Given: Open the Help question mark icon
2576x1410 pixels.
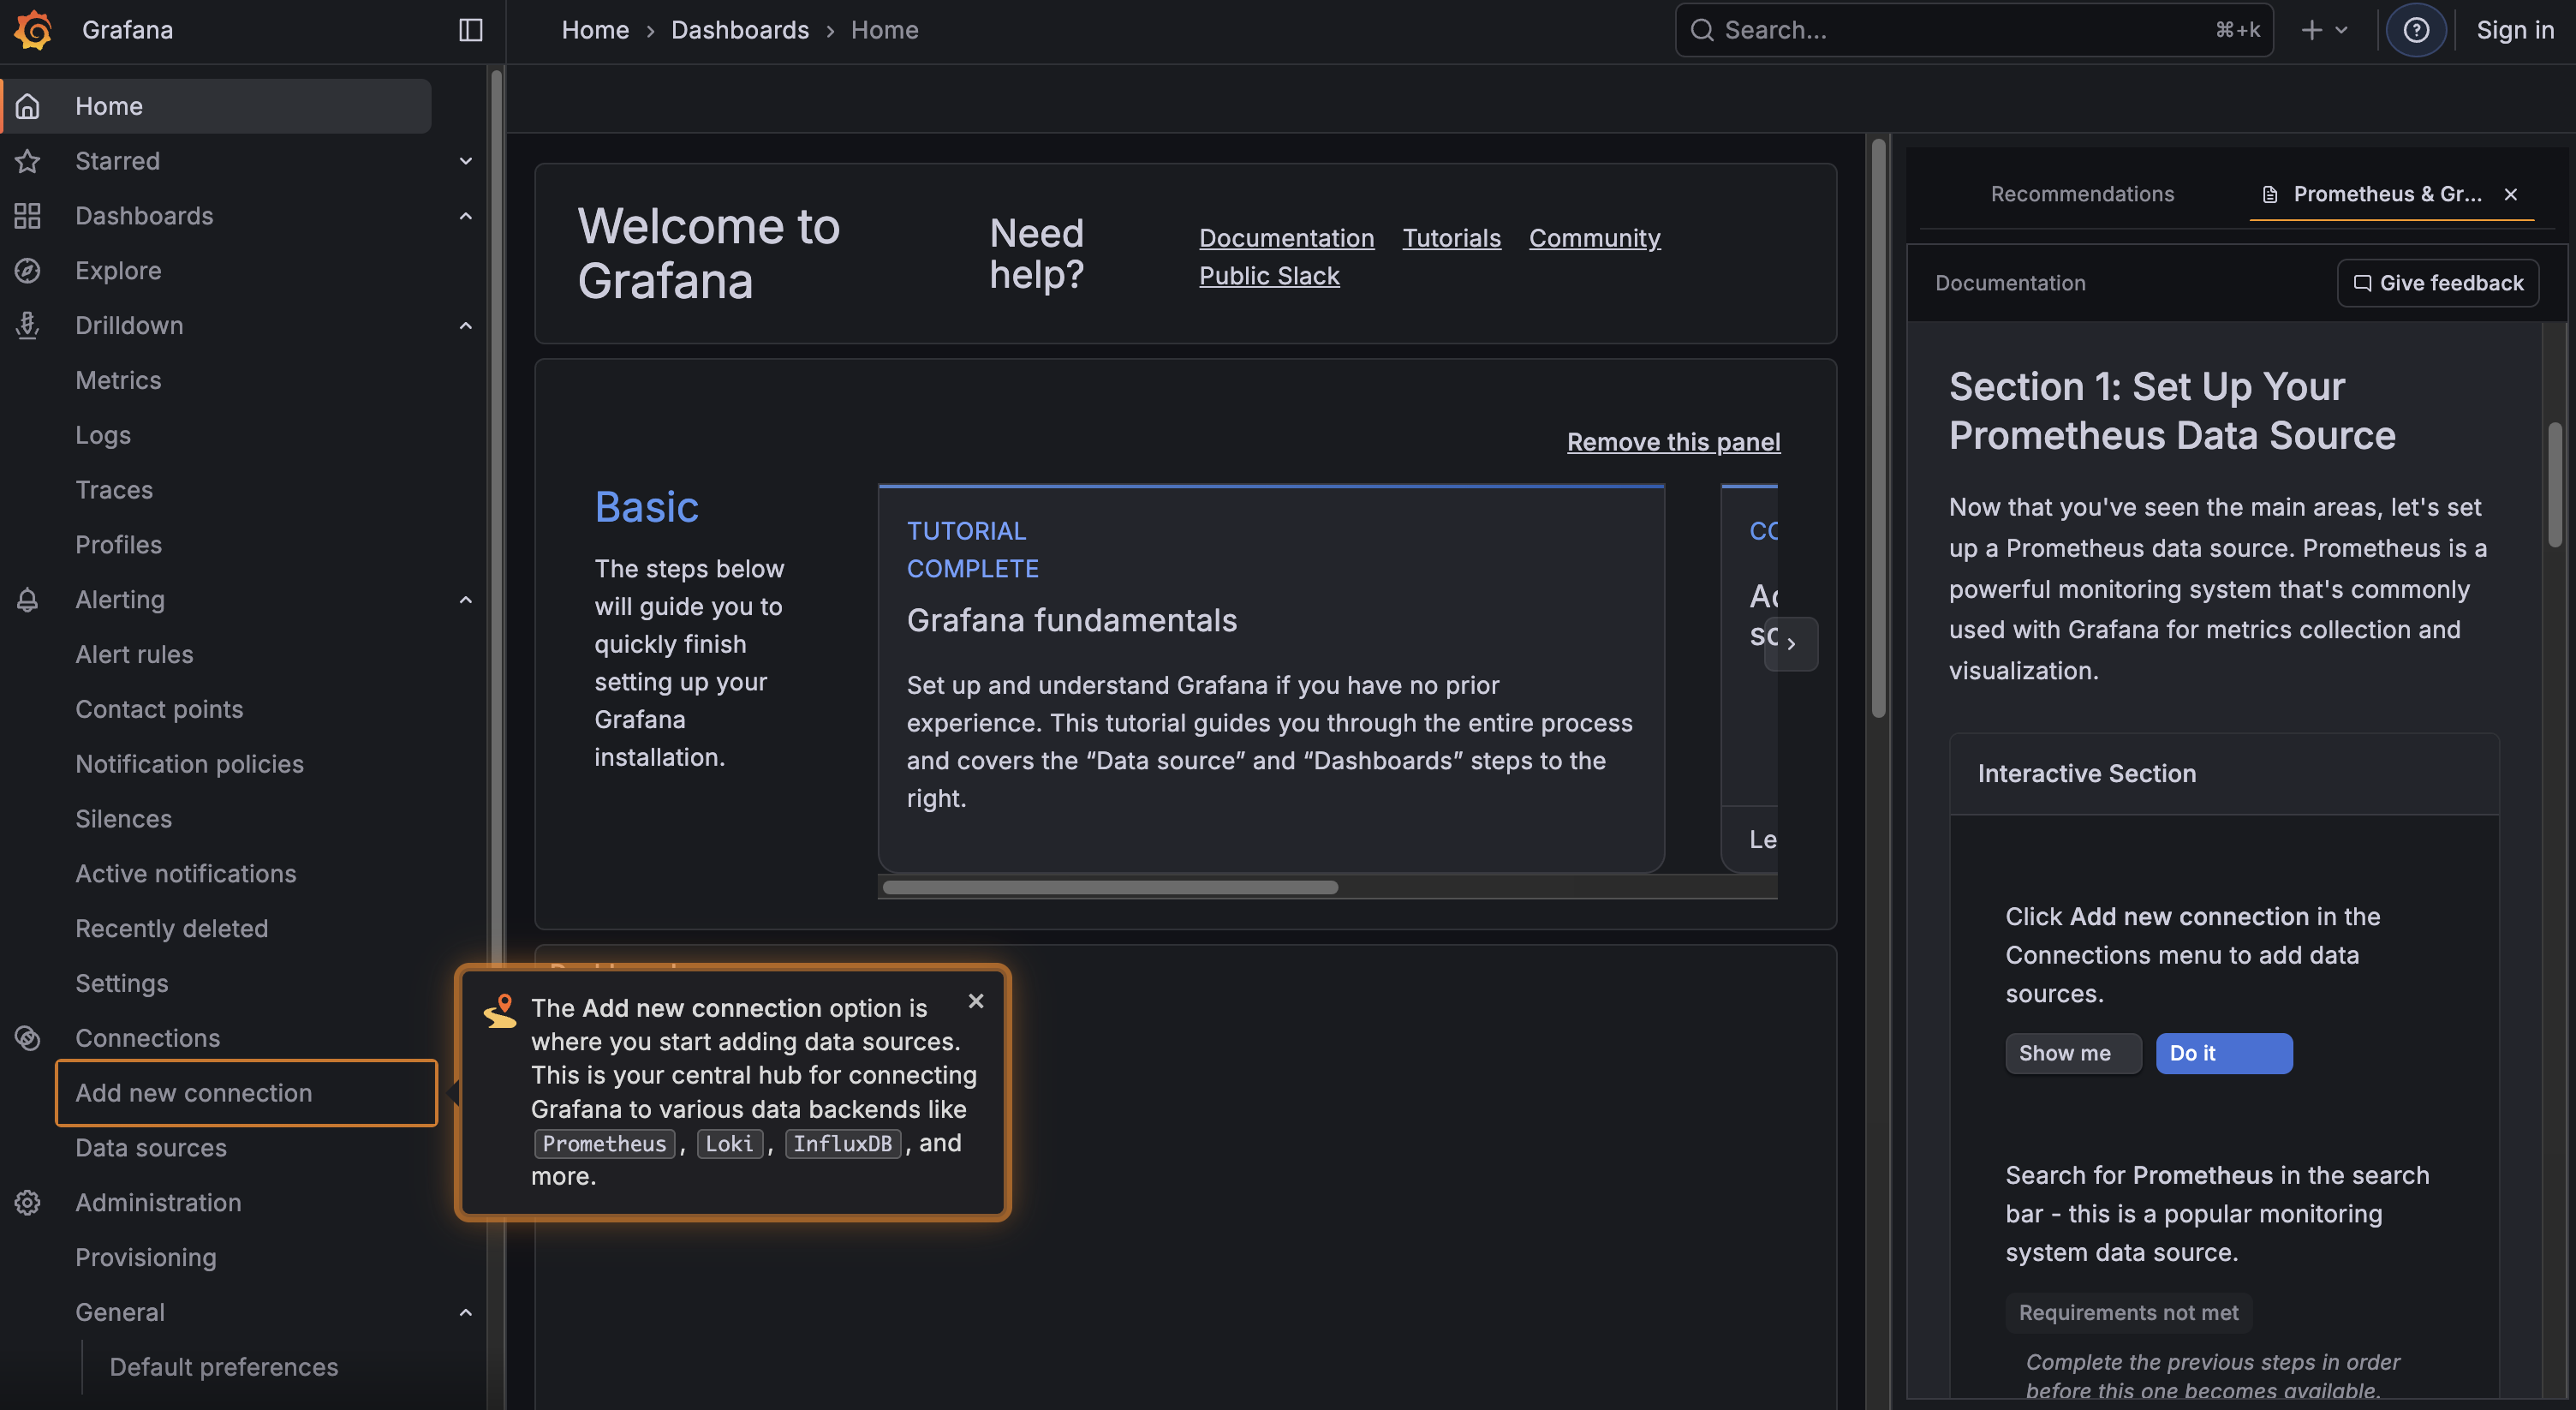Looking at the screenshot, I should coord(2417,29).
